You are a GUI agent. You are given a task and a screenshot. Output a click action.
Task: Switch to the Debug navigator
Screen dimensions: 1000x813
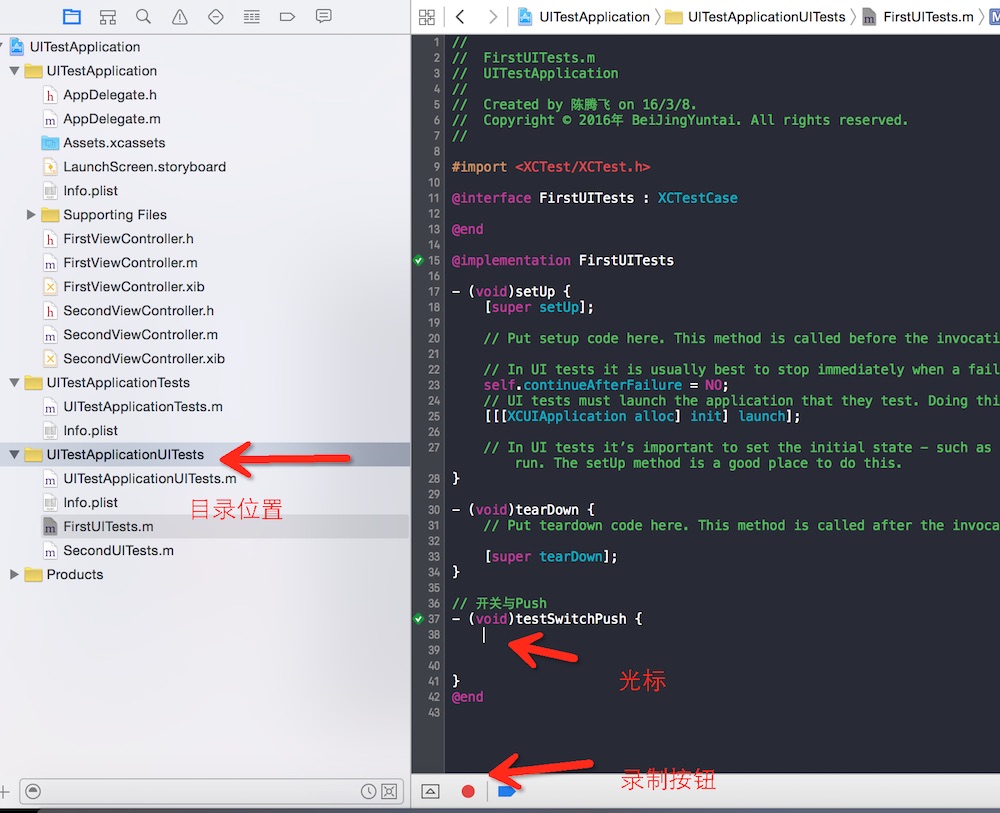point(251,16)
